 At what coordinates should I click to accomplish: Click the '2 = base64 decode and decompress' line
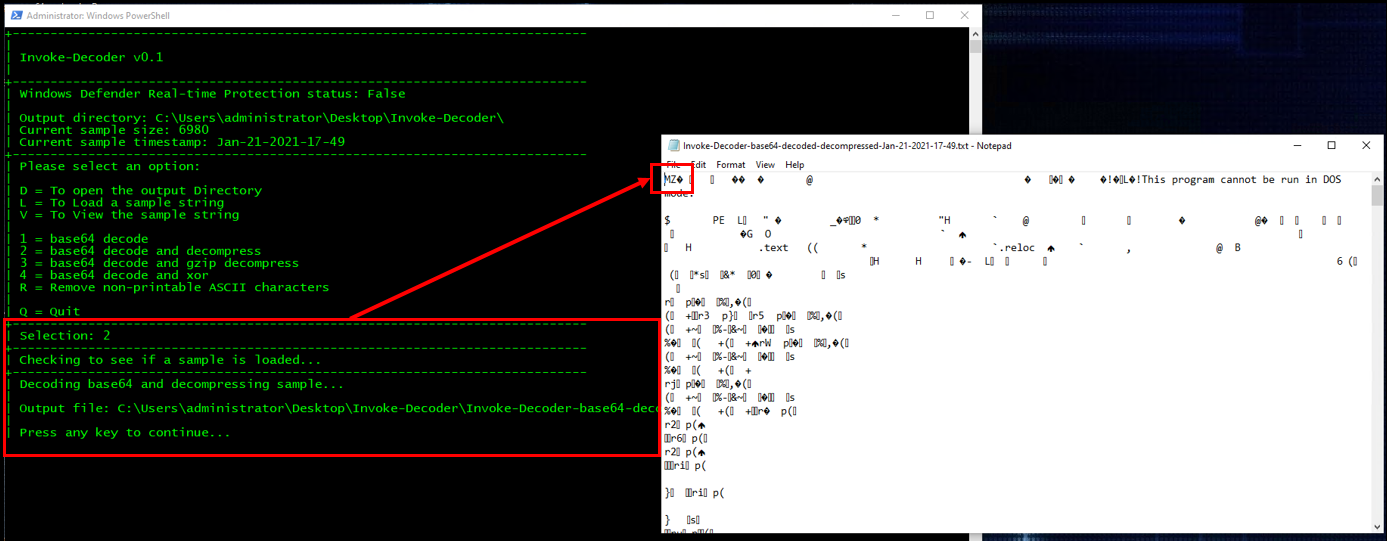tap(140, 251)
